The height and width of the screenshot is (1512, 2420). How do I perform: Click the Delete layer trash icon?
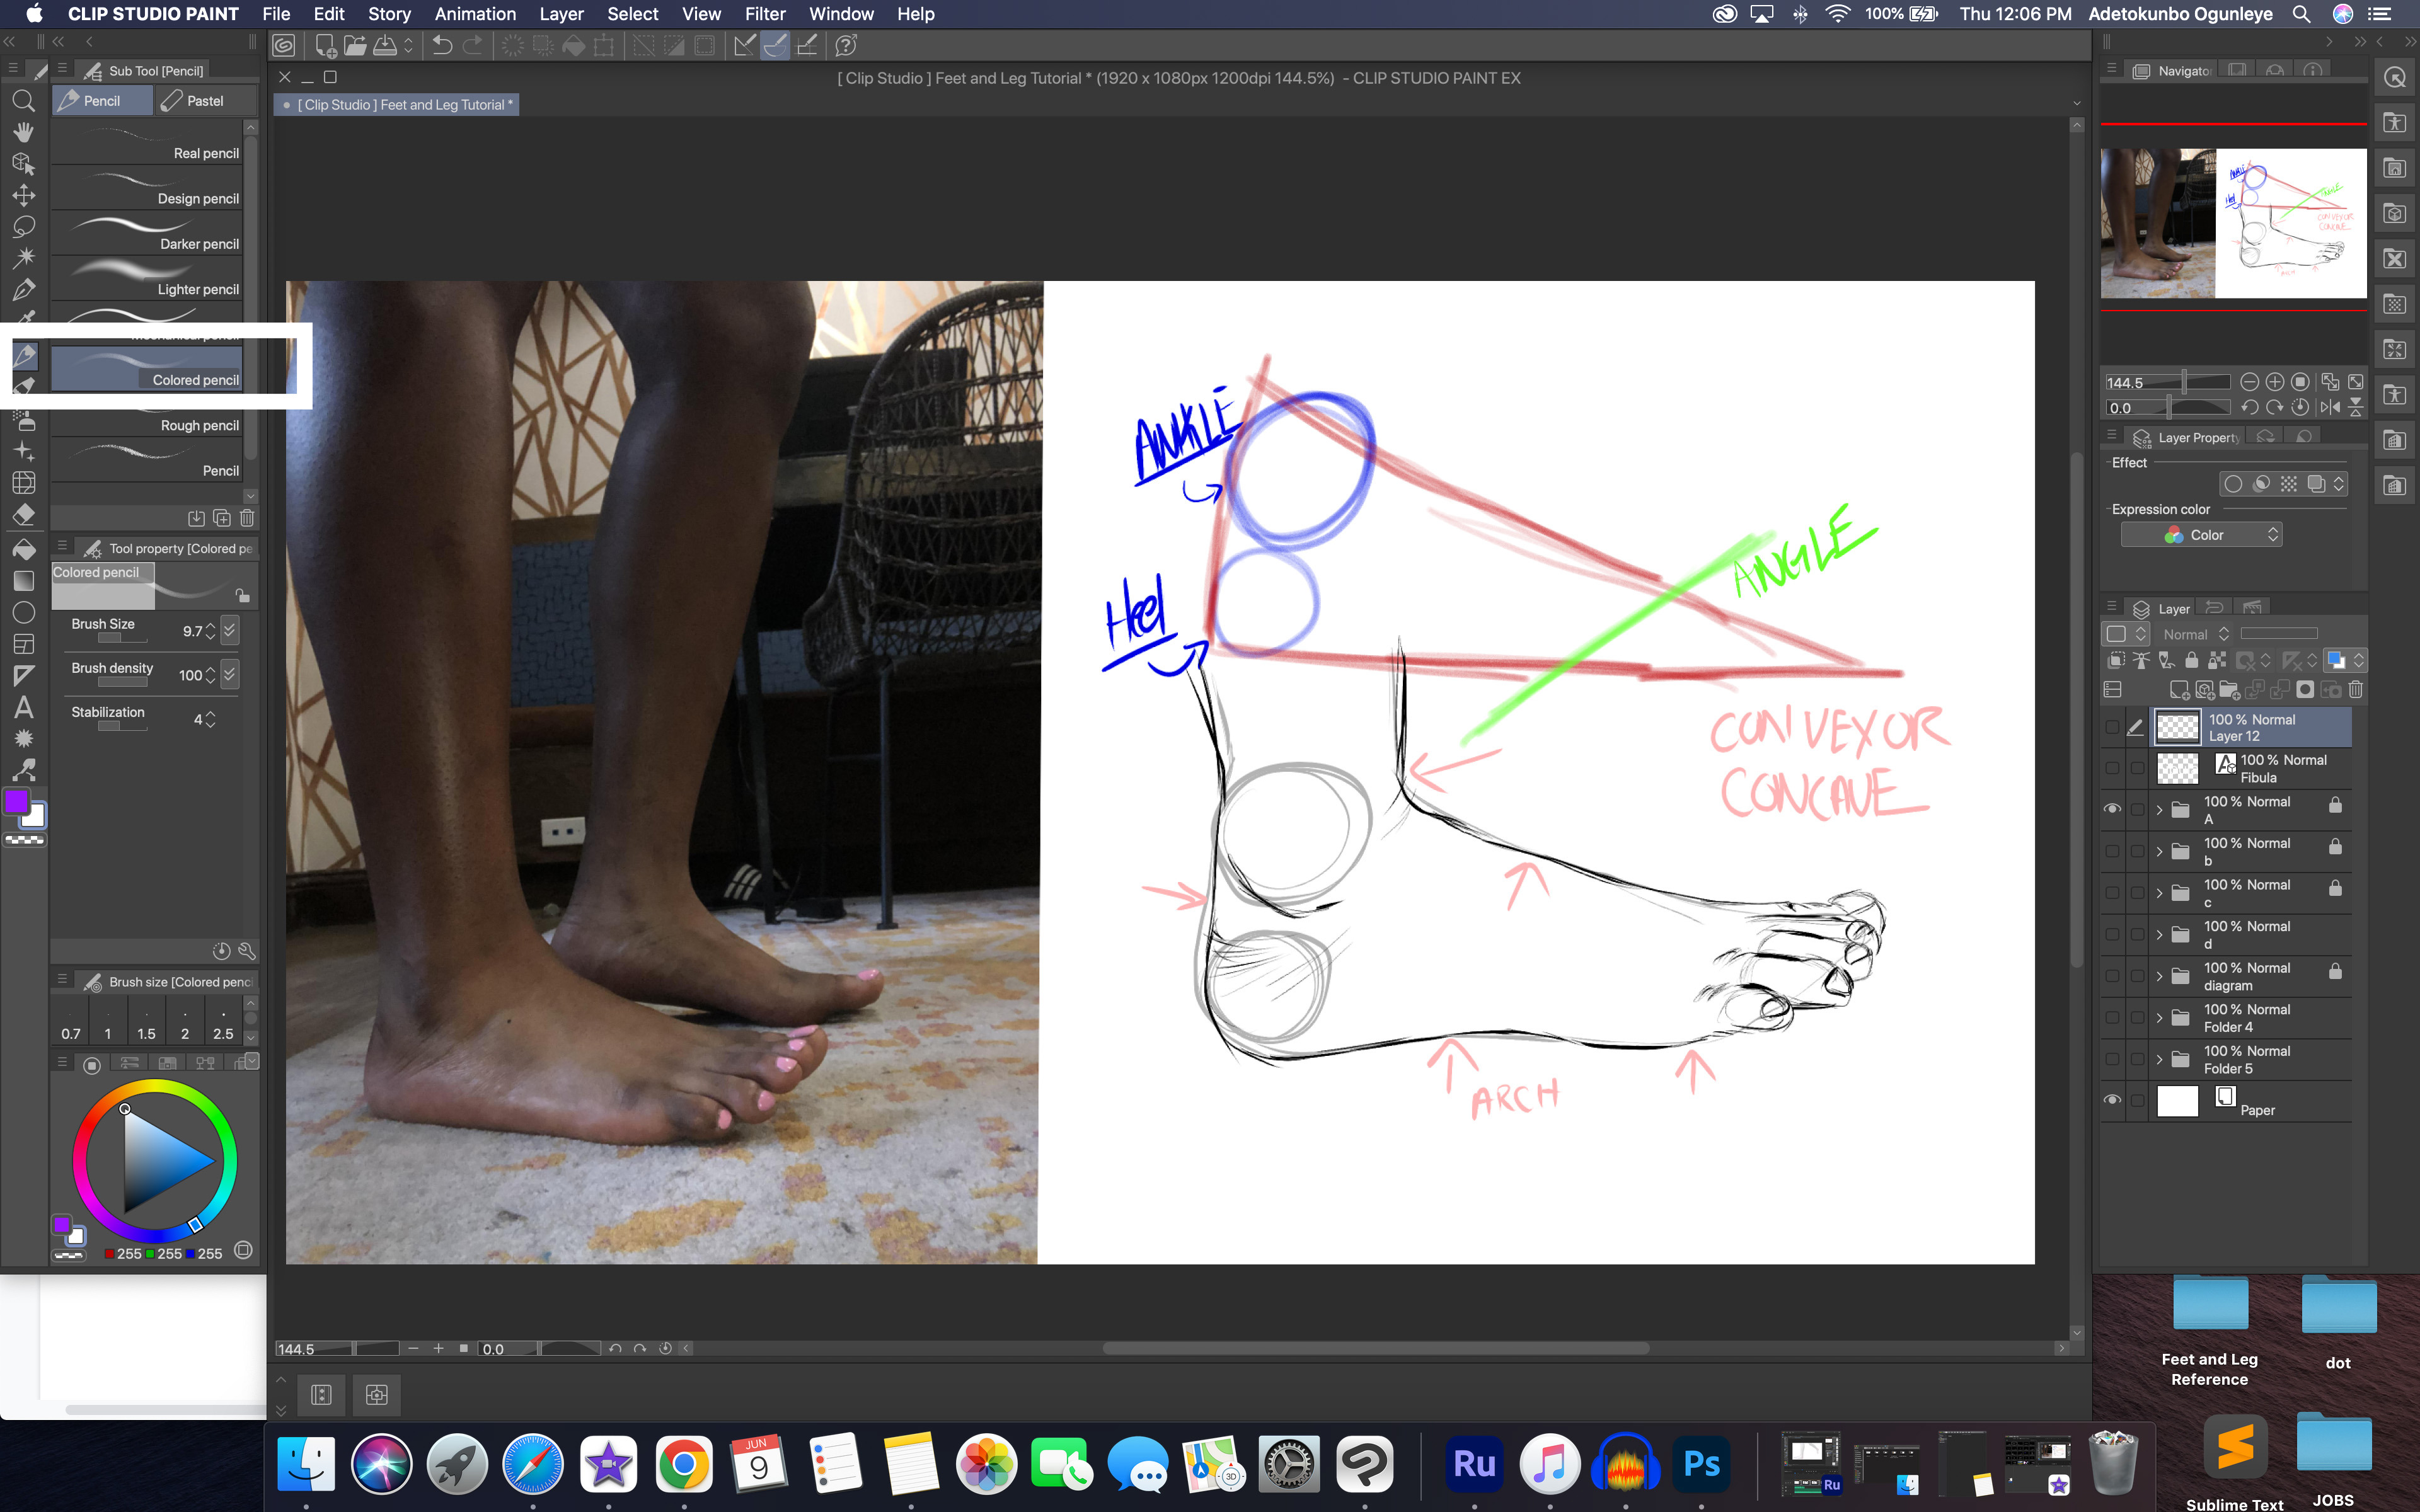2357,690
